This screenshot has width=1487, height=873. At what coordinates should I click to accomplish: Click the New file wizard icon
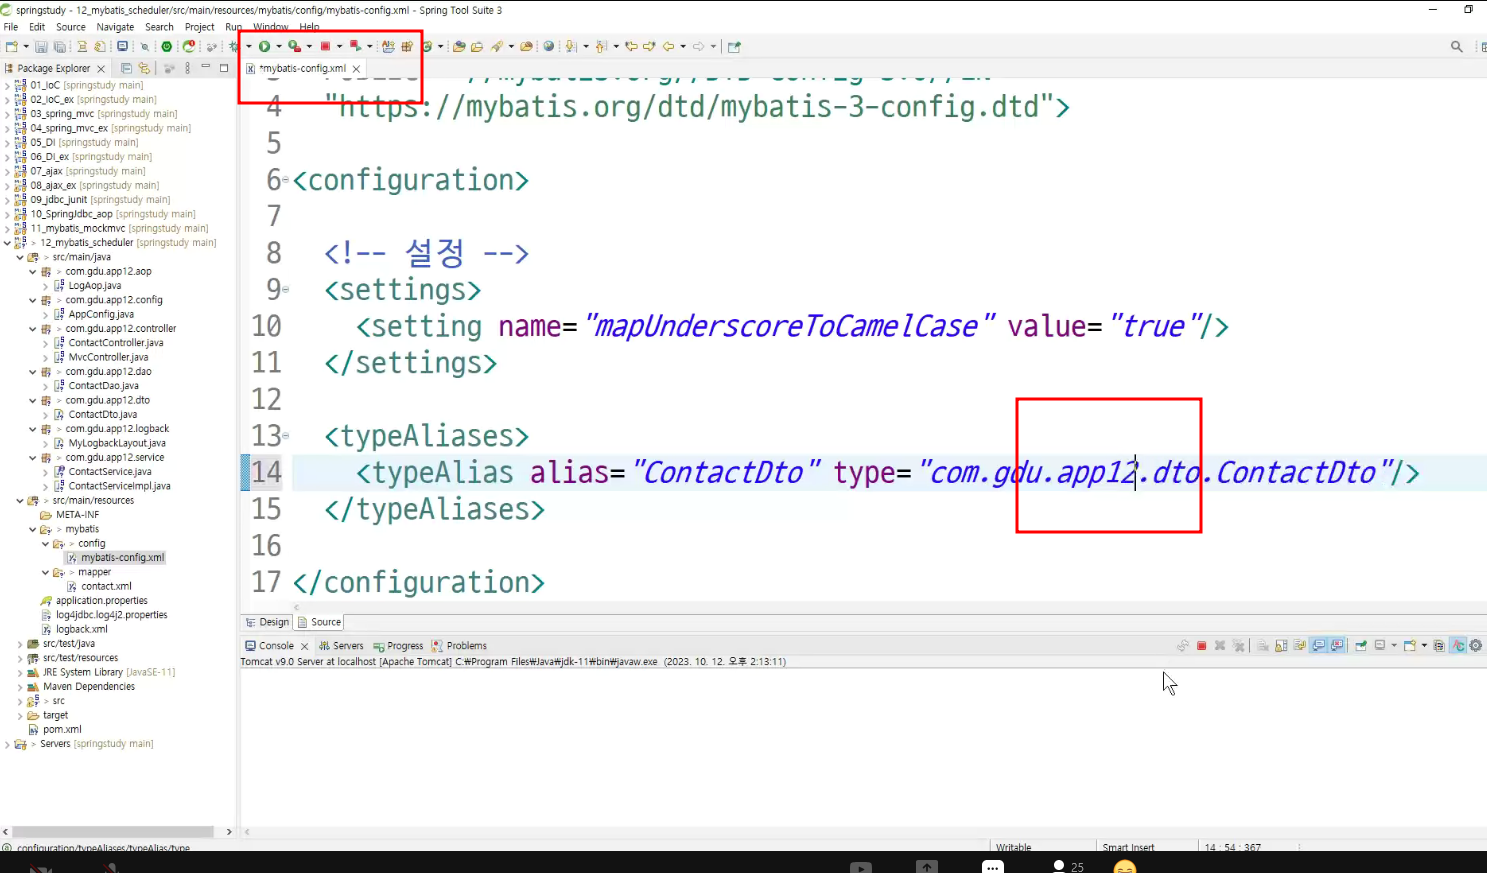pos(11,46)
